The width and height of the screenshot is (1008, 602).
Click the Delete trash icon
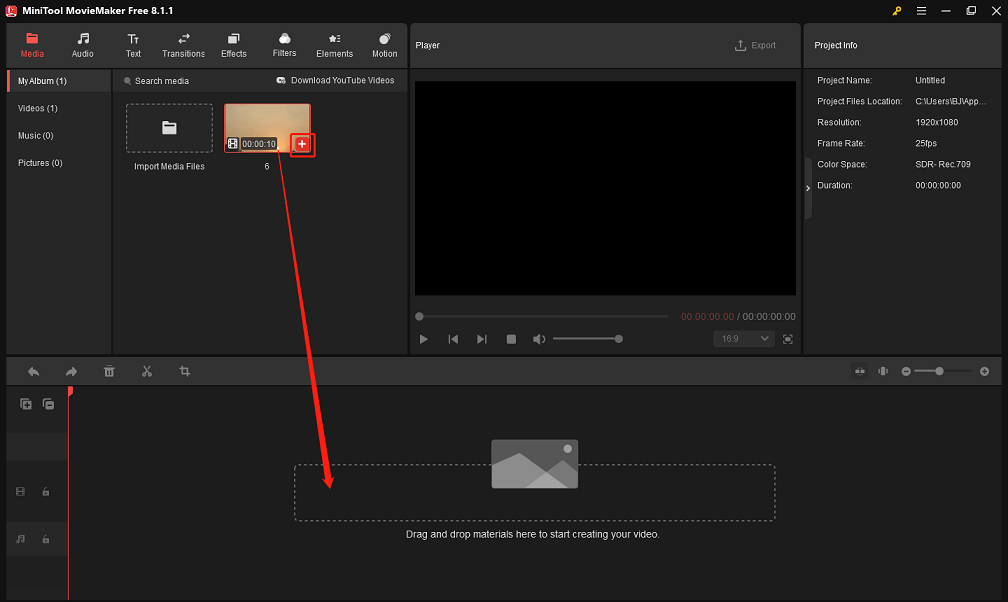109,371
